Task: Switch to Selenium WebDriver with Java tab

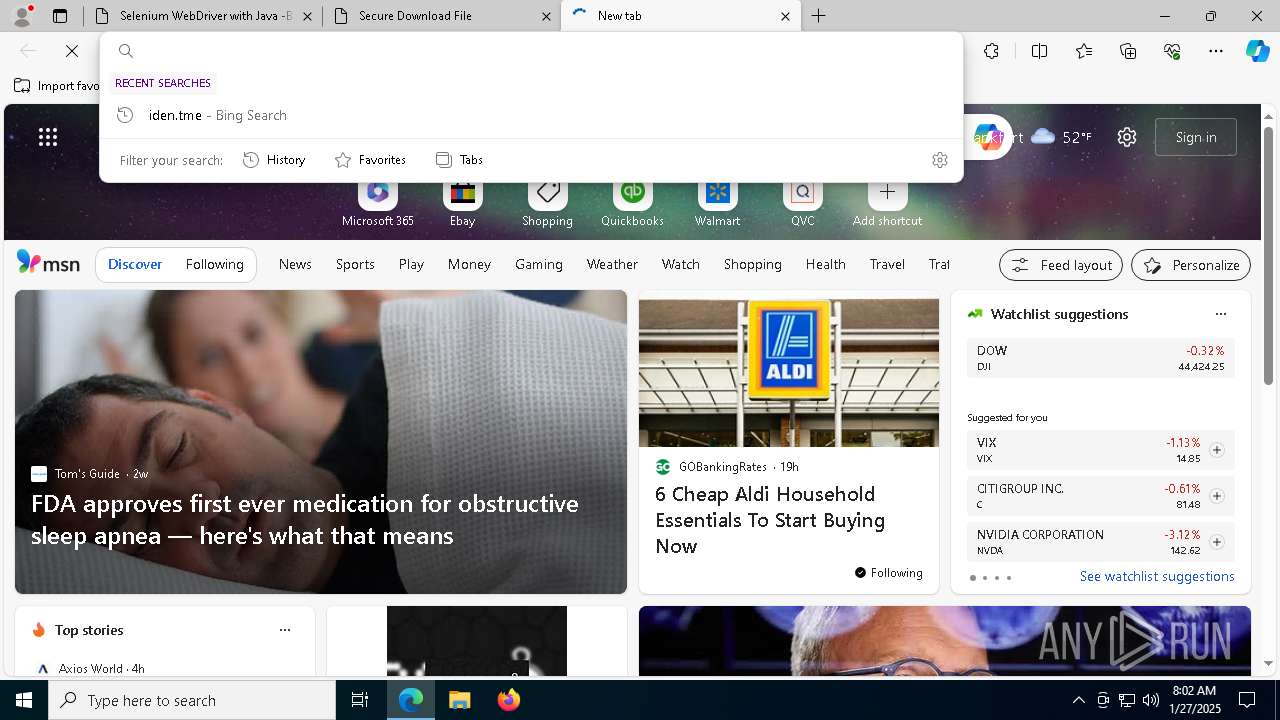Action: tap(203, 16)
